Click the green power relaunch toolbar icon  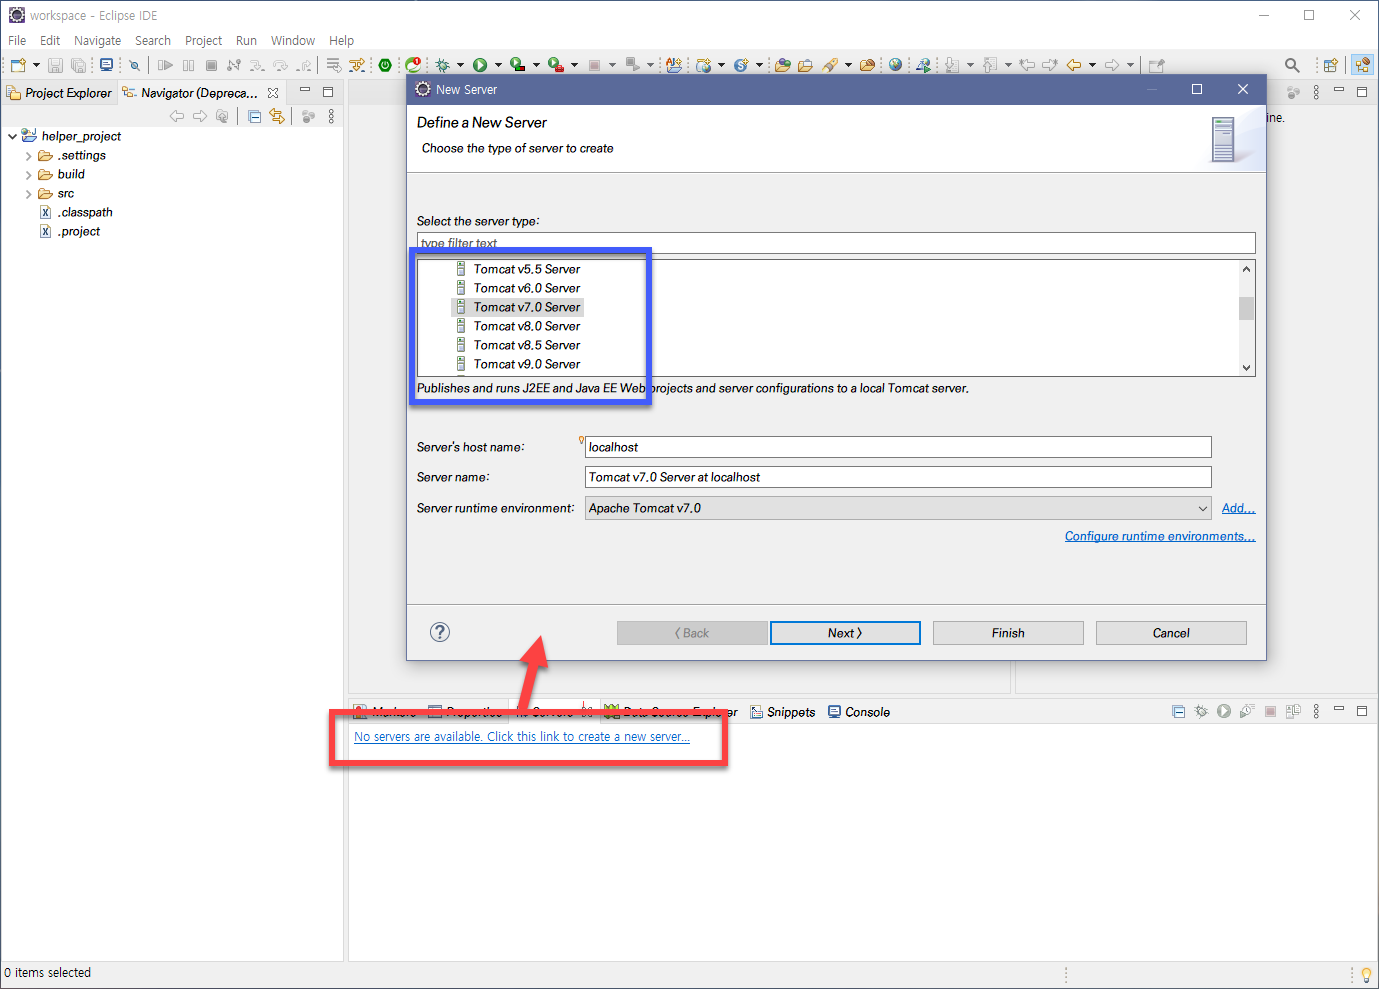click(x=385, y=65)
